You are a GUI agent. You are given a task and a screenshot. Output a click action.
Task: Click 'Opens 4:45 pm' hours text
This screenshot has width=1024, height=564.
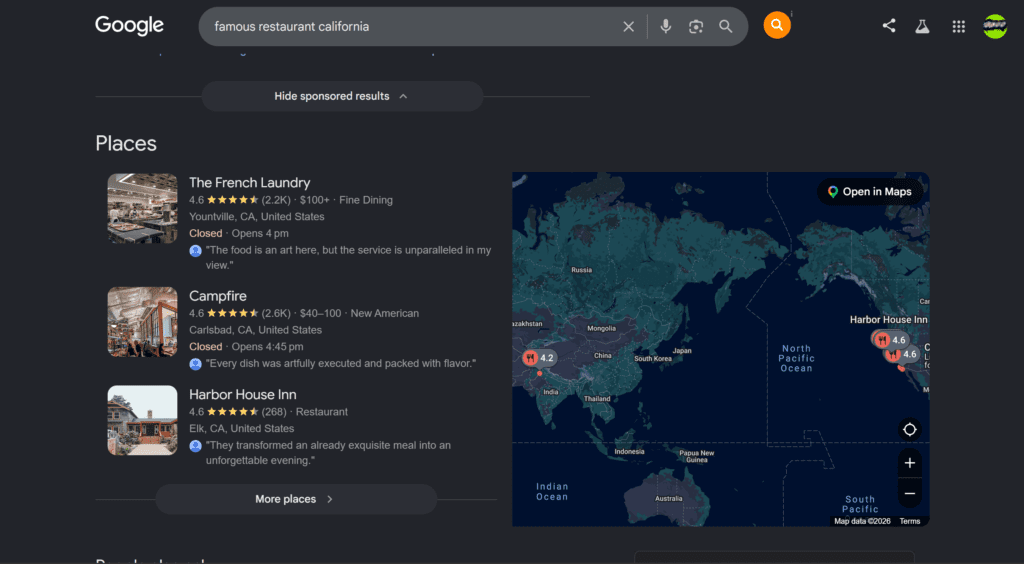[x=267, y=347]
